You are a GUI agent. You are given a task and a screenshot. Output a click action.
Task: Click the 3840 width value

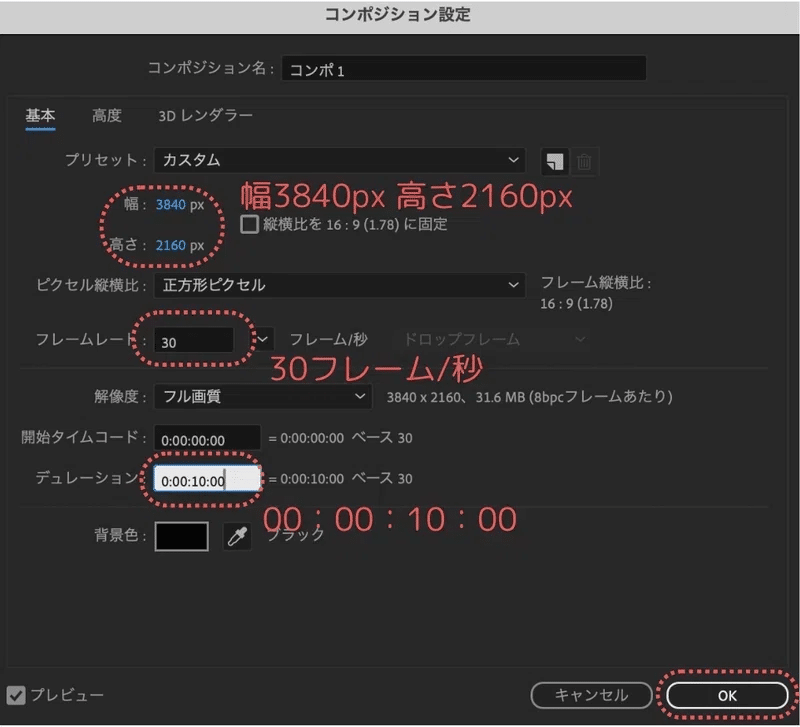coord(170,205)
